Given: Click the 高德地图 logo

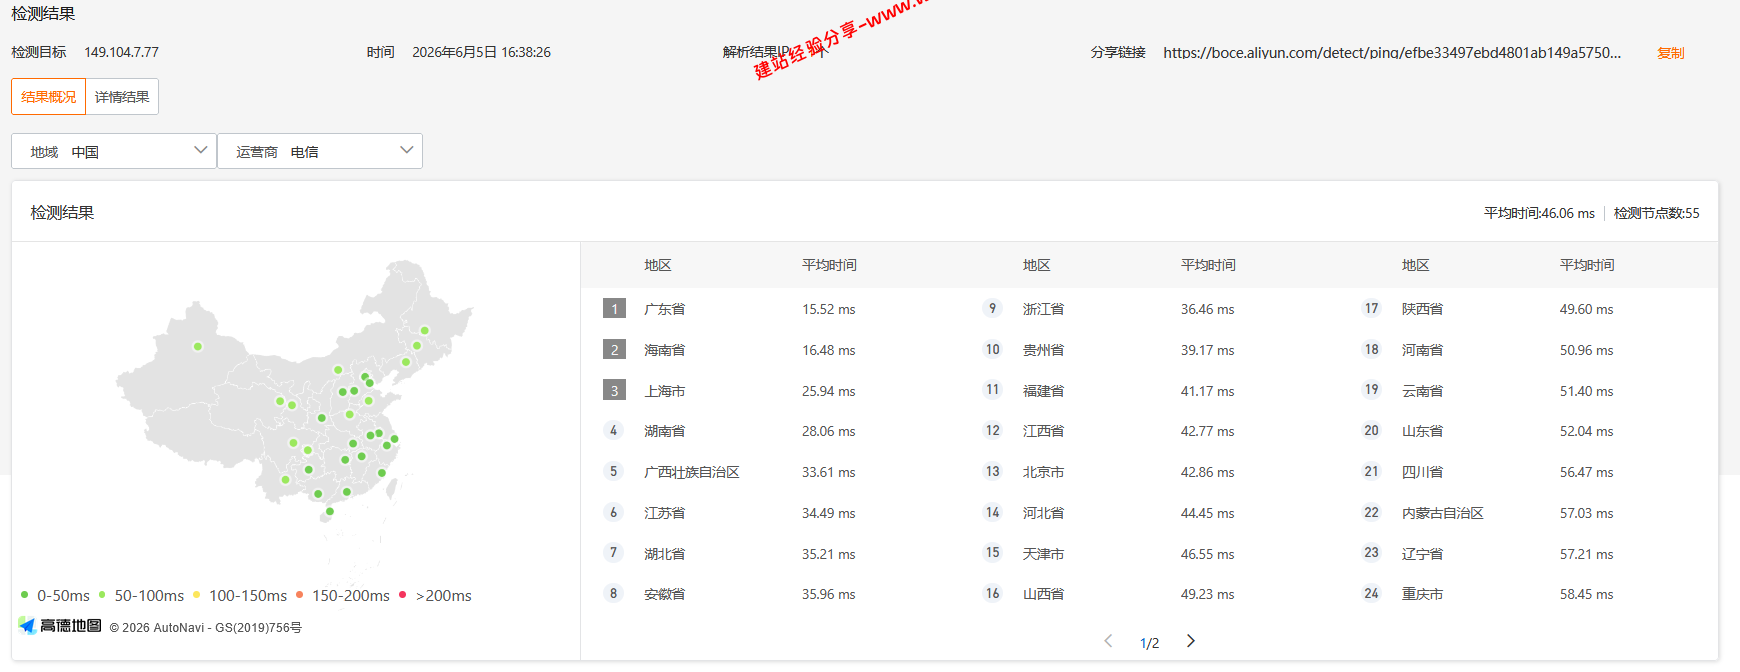Looking at the screenshot, I should [x=60, y=626].
